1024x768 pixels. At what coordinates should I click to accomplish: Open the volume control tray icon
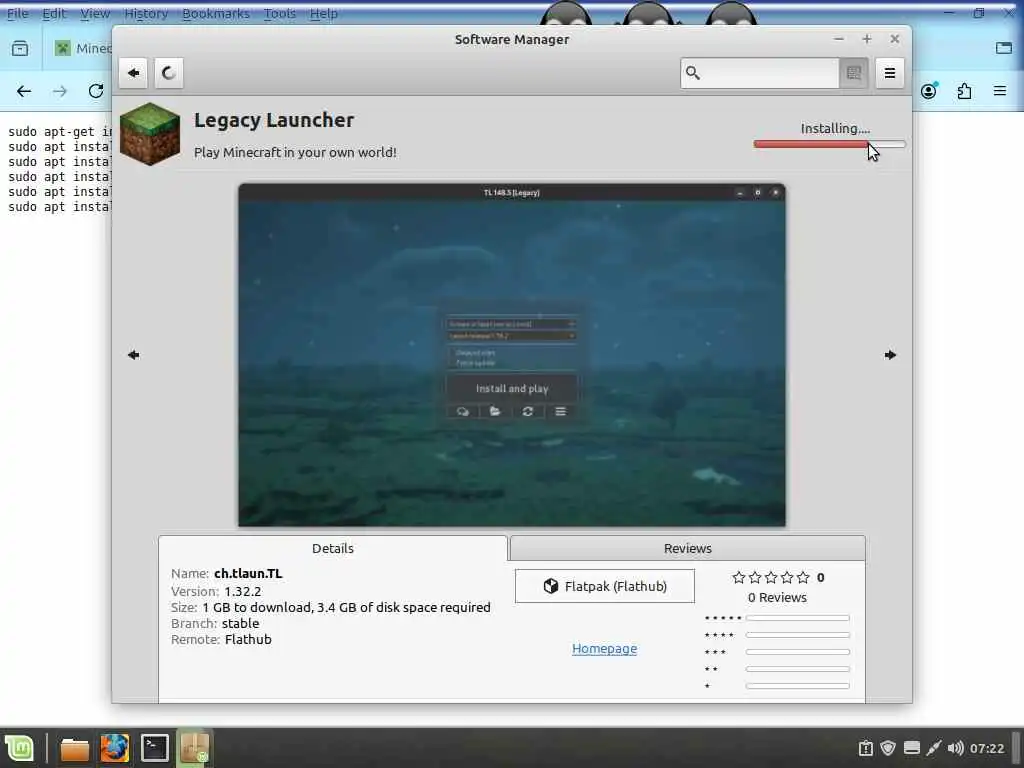[955, 748]
